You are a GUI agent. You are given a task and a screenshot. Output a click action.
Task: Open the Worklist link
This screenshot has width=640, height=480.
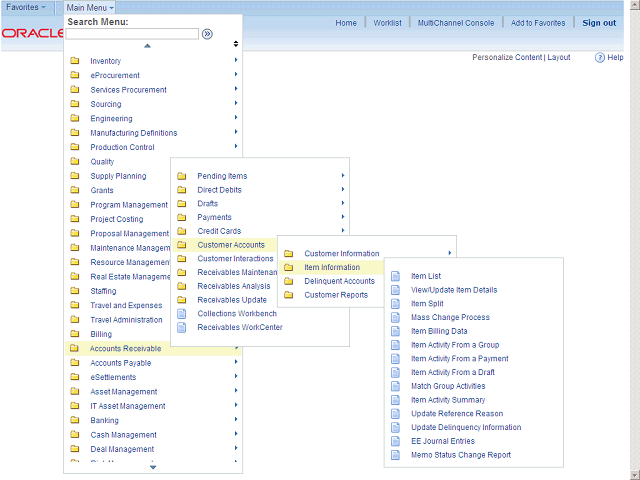pyautogui.click(x=387, y=23)
